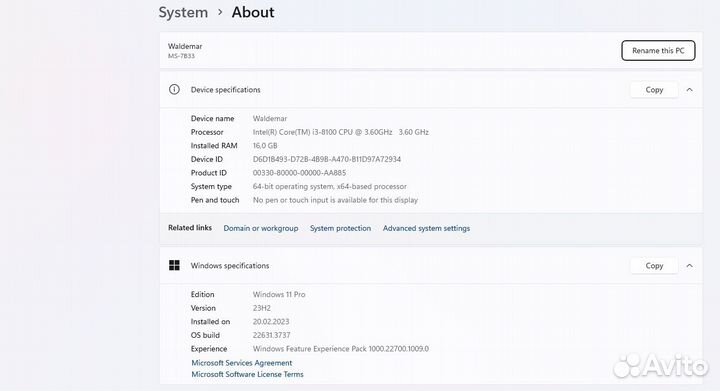Open Domain or workgroup link
This screenshot has height=391, width=720.
tap(261, 228)
